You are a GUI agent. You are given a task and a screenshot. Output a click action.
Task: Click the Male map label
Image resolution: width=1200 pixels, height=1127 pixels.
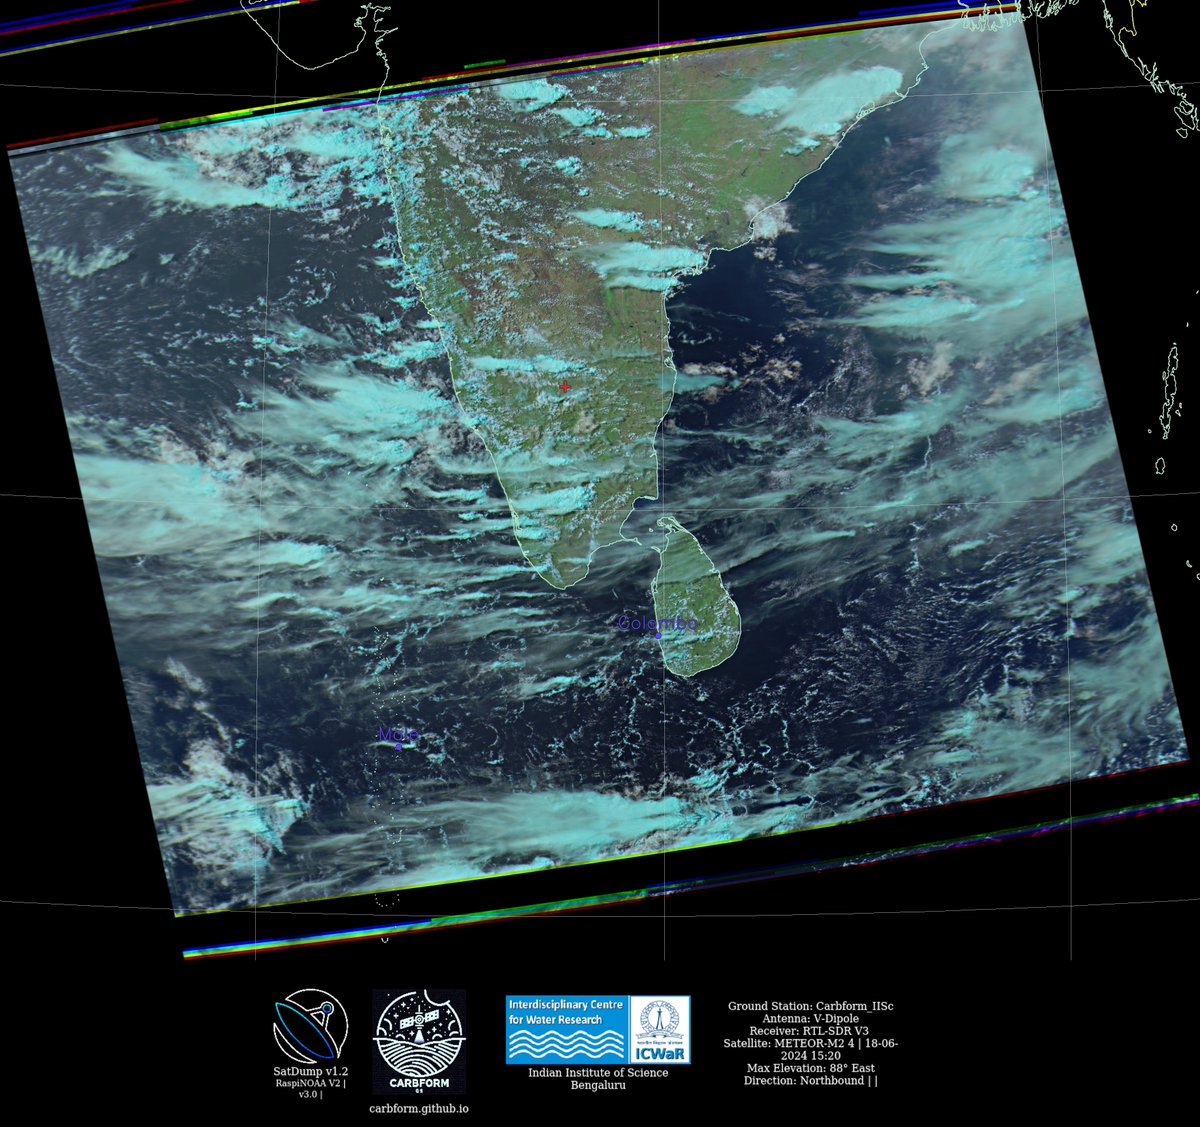pos(397,735)
